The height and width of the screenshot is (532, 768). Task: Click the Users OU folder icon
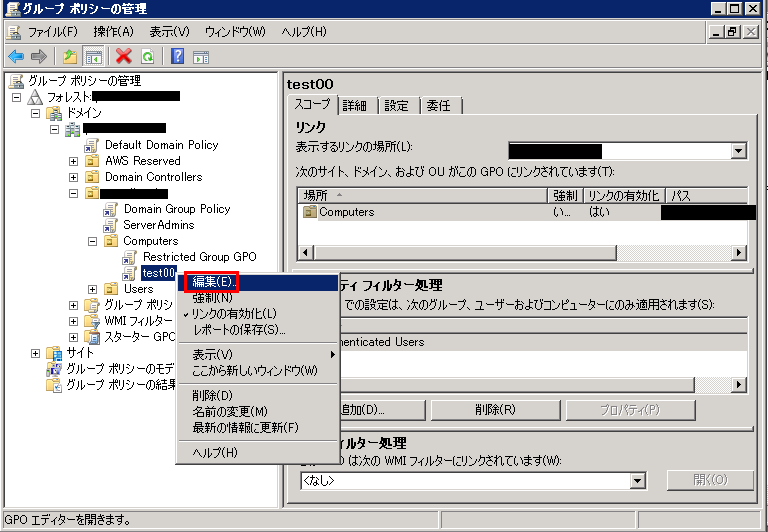click(111, 289)
